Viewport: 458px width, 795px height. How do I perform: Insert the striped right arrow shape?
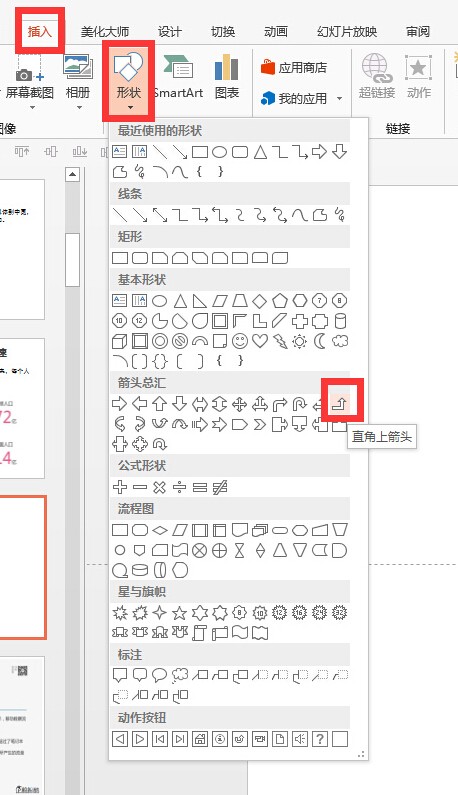pos(200,424)
